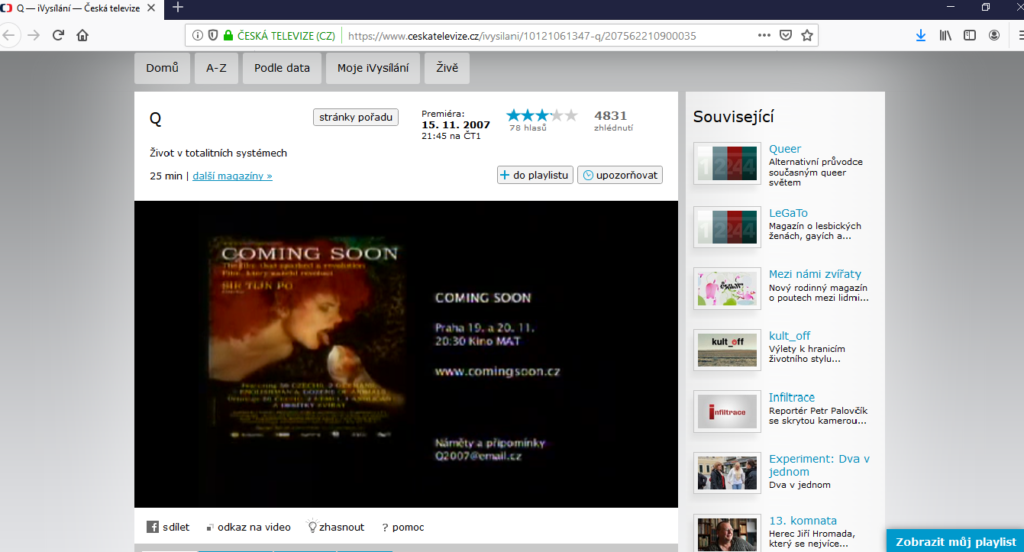Click the stránky pořadu button
This screenshot has width=1024, height=552.
(356, 117)
